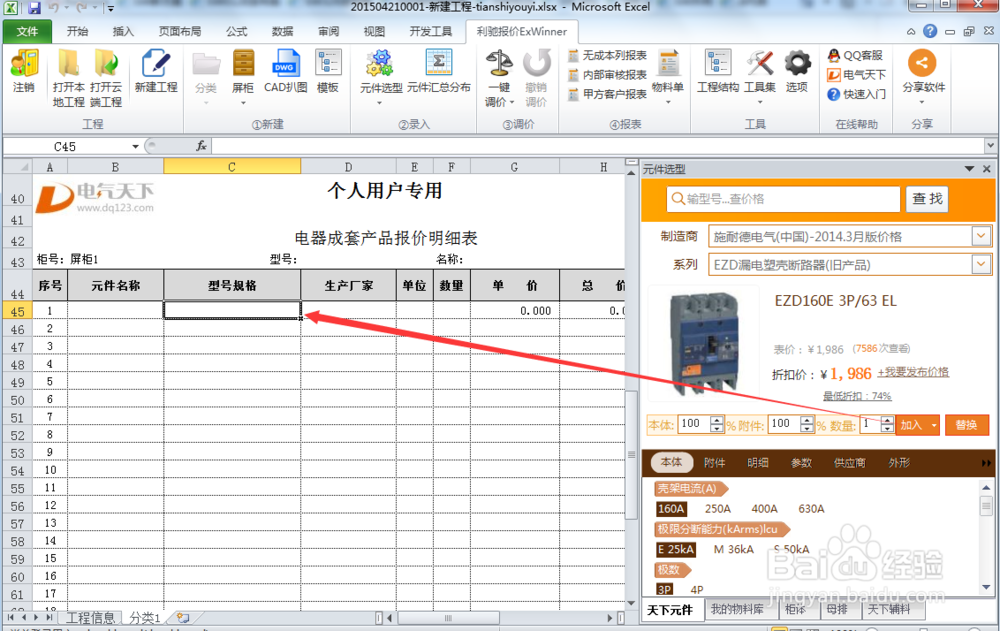Click the 查找 search button
The height and width of the screenshot is (631, 1000).
927,199
